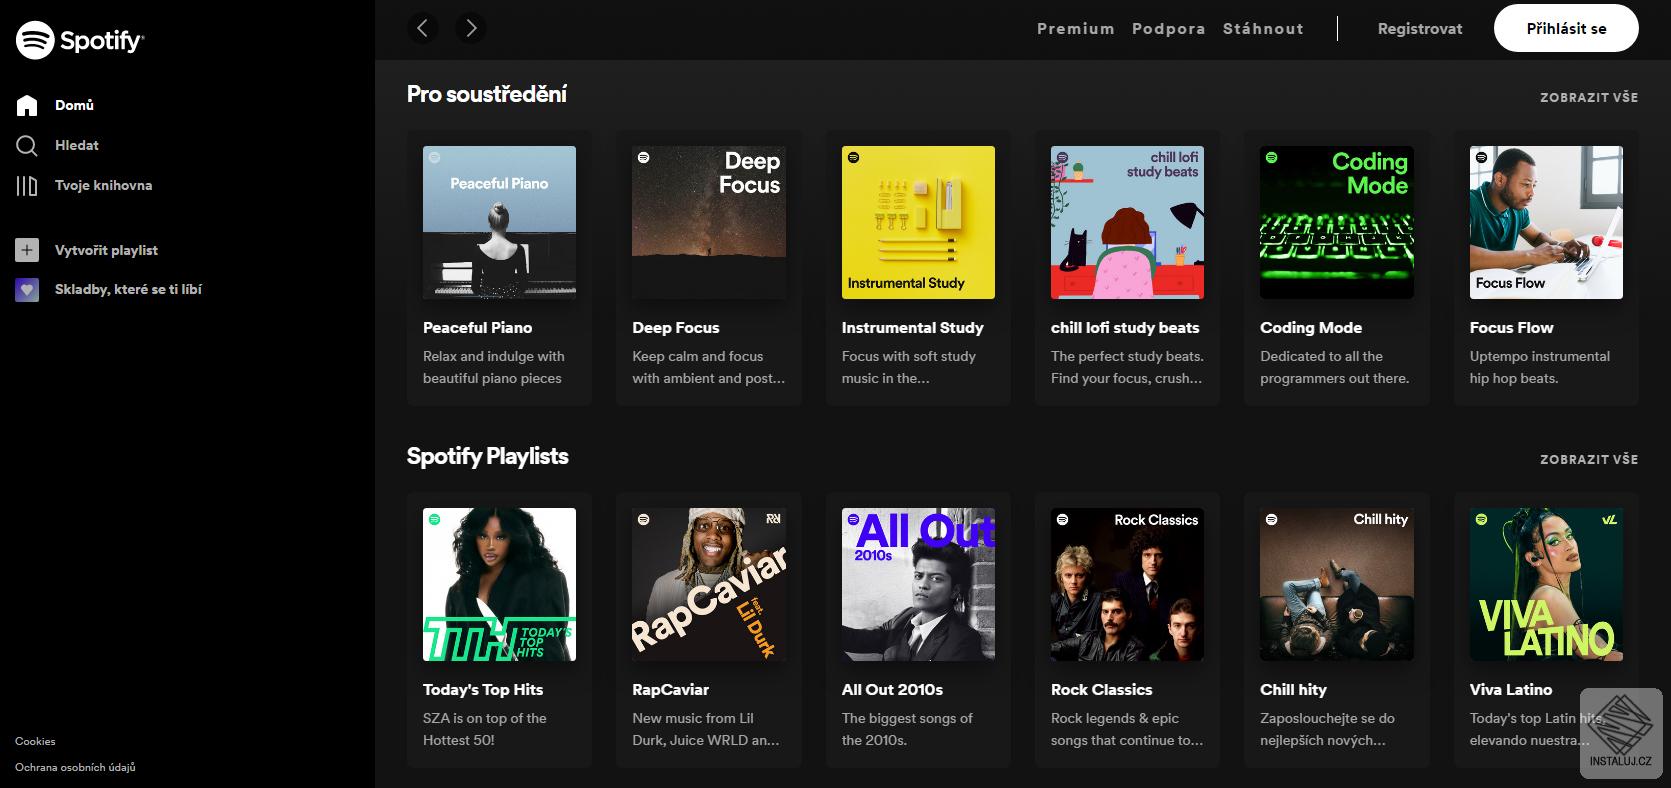The height and width of the screenshot is (788, 1671).
Task: Show all Spotify Playlists
Action: click(1588, 459)
